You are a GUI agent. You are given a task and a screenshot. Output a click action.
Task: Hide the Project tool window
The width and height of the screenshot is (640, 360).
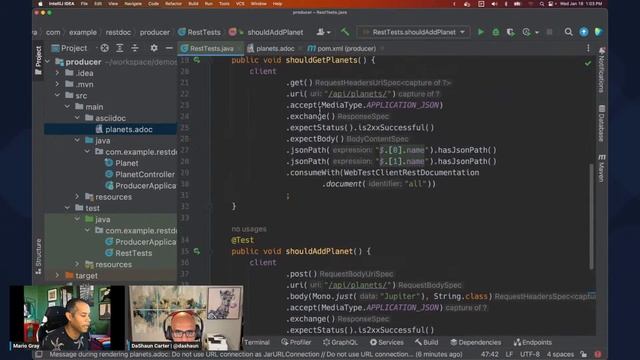tap(169, 48)
